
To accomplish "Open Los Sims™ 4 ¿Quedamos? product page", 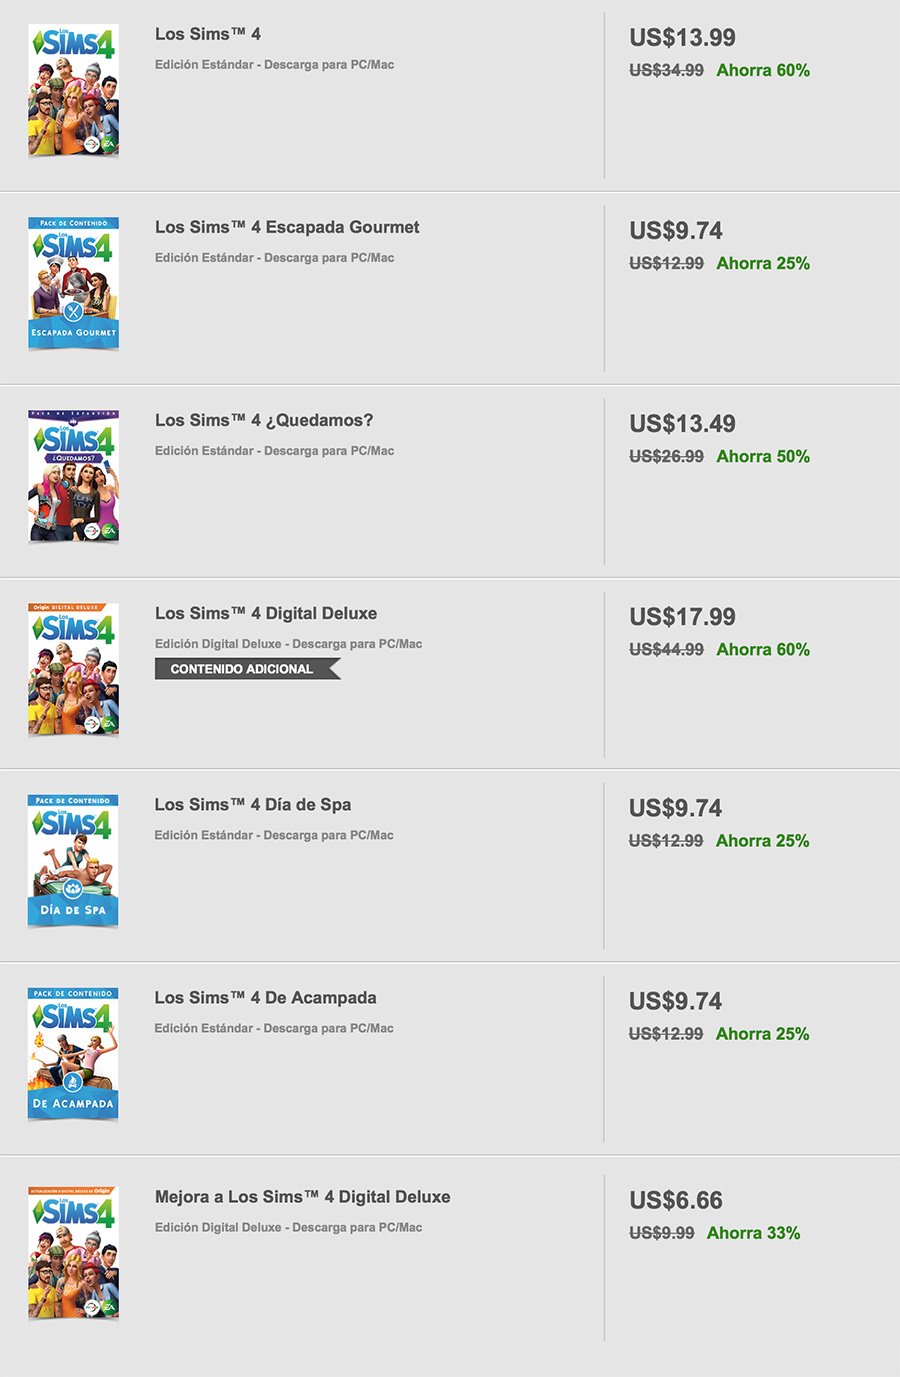I will click(264, 420).
